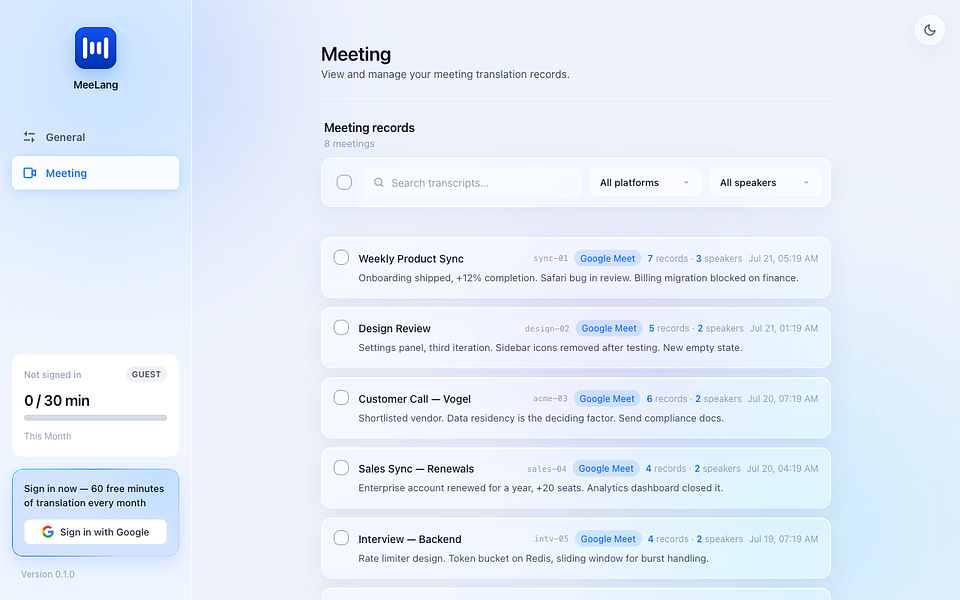Click the MeeLang app name text
960x600 pixels.
point(96,85)
